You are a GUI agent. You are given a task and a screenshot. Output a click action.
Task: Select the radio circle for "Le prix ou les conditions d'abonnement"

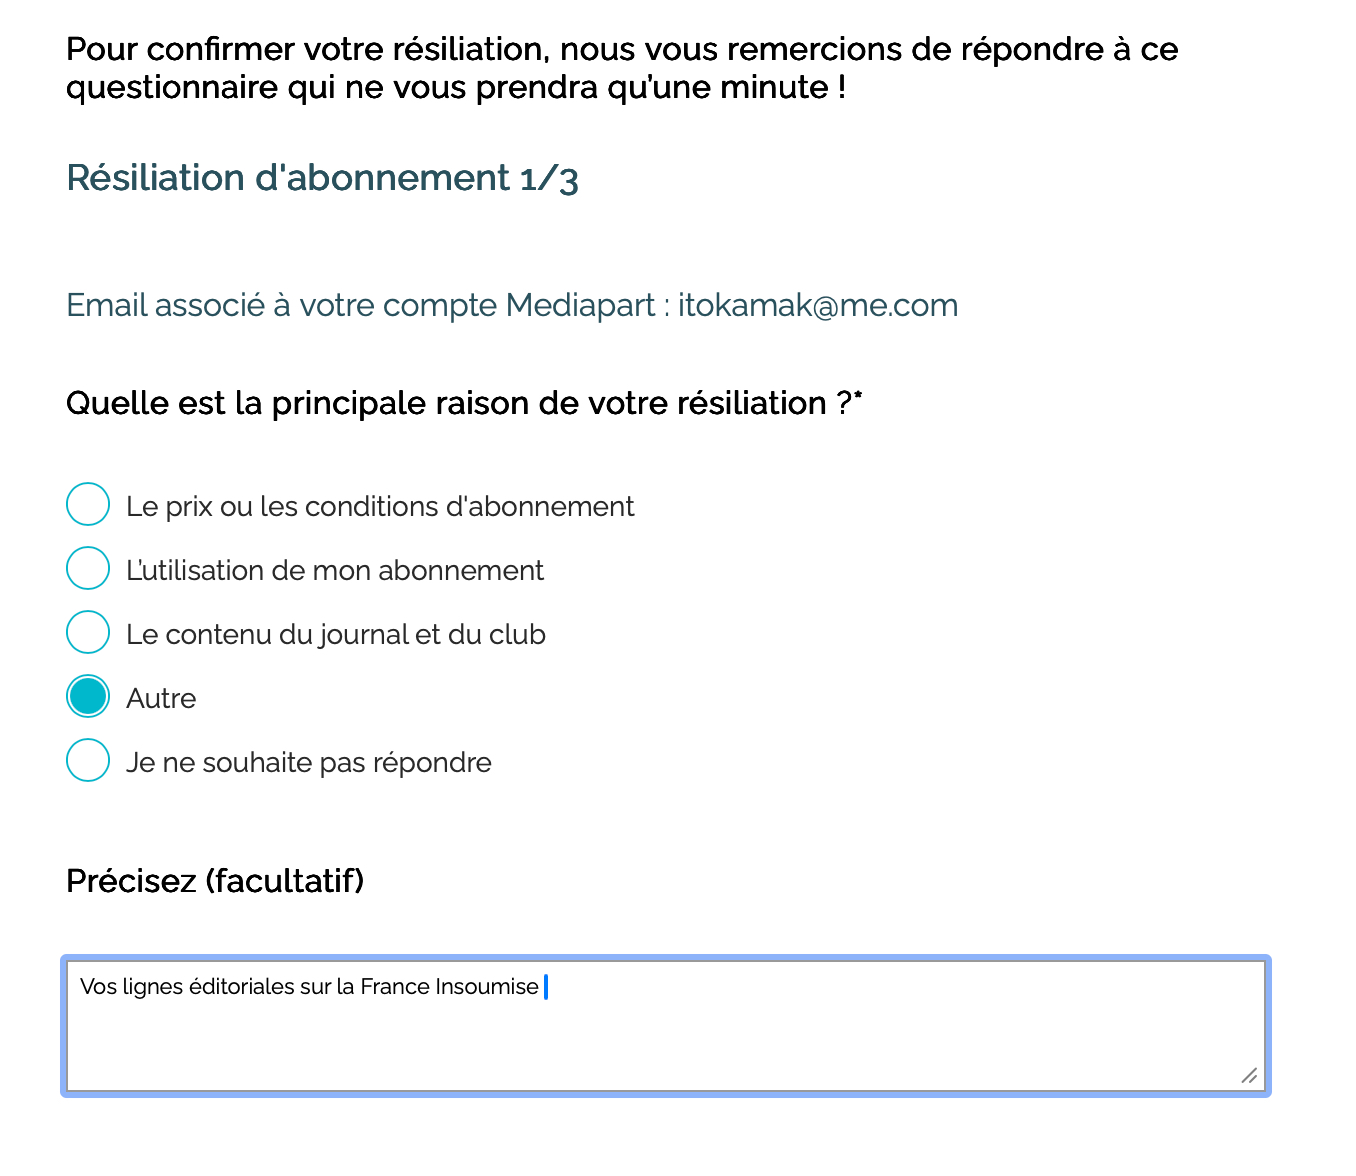tap(88, 504)
